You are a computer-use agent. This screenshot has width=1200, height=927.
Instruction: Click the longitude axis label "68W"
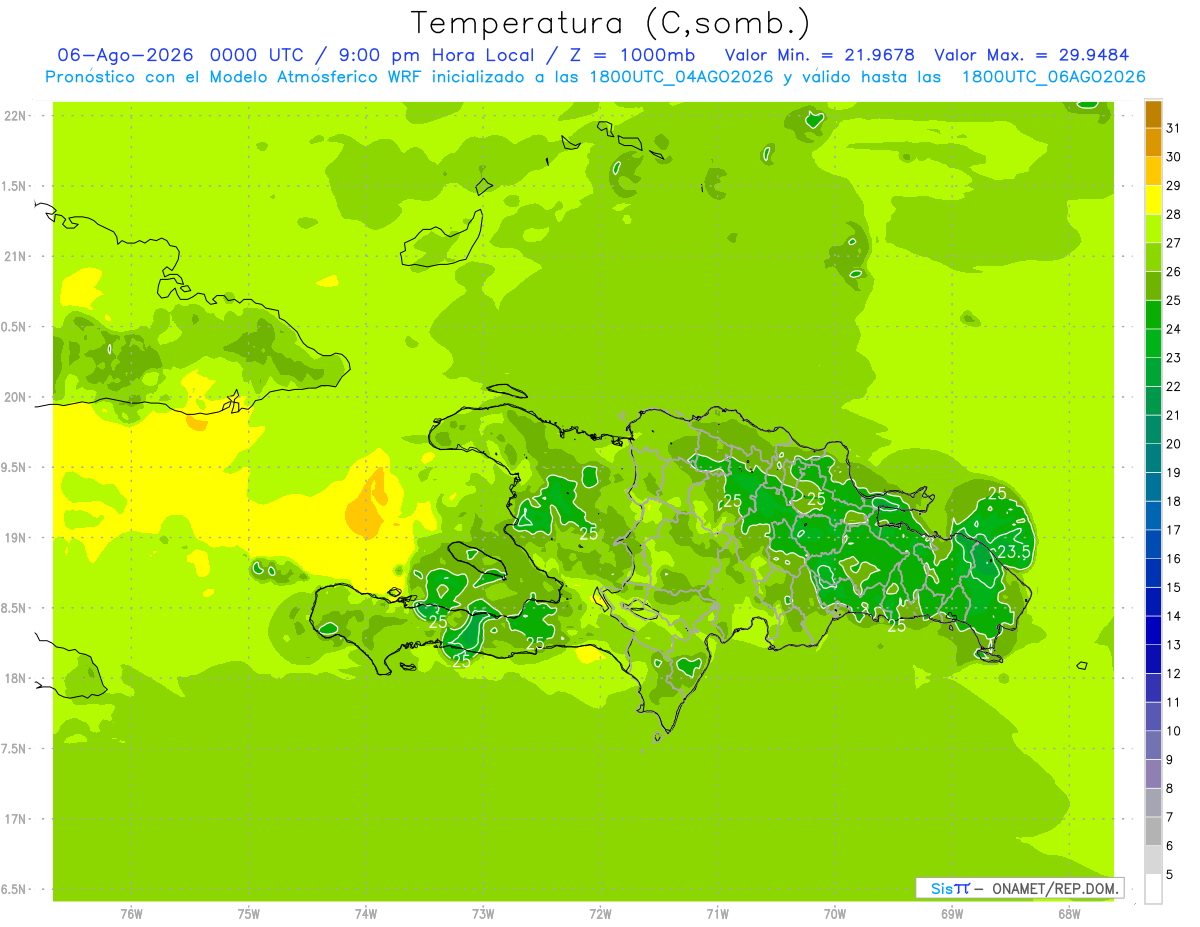pos(1069,914)
